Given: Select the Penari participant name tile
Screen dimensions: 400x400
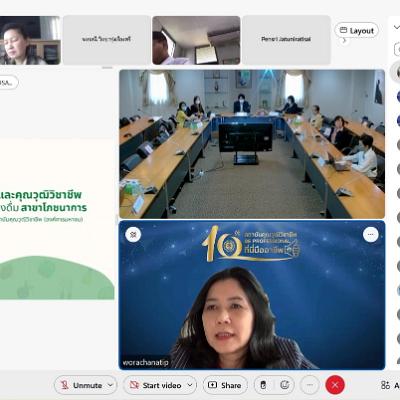Looking at the screenshot, I should point(286,40).
